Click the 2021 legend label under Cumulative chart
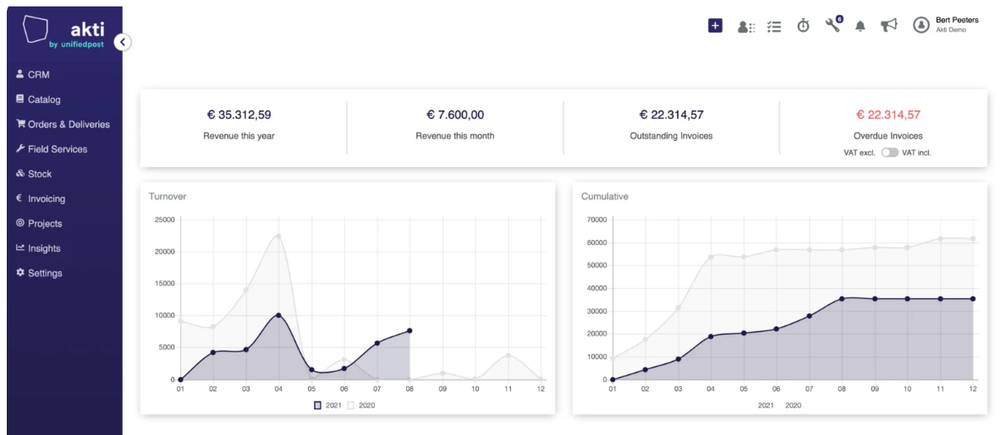This screenshot has width=1000, height=435. pos(765,405)
